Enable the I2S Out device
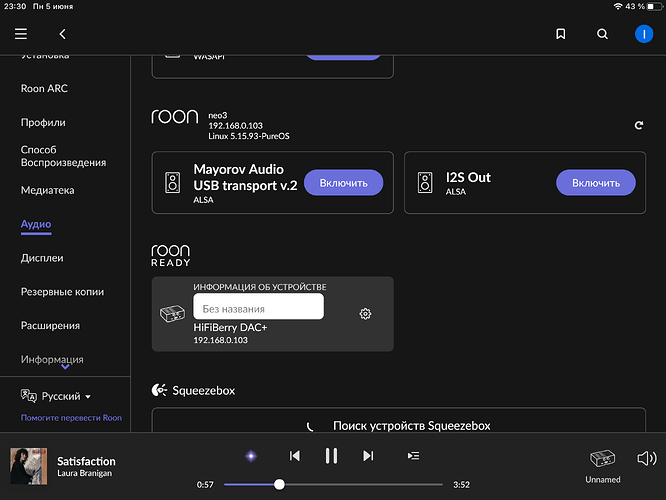Image resolution: width=666 pixels, height=500 pixels. point(595,183)
